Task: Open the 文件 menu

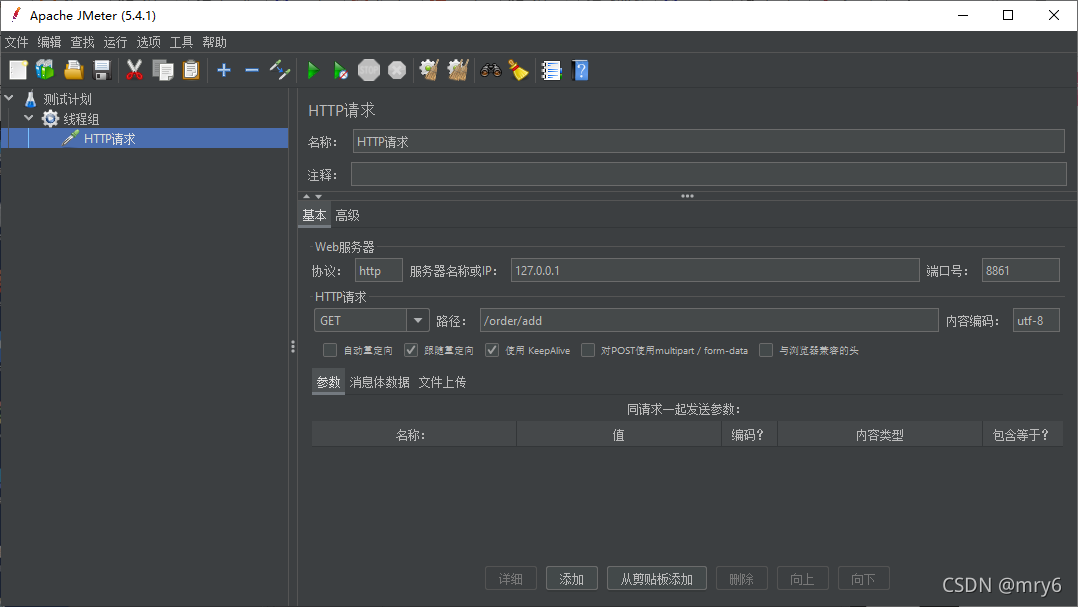Action: pyautogui.click(x=16, y=42)
